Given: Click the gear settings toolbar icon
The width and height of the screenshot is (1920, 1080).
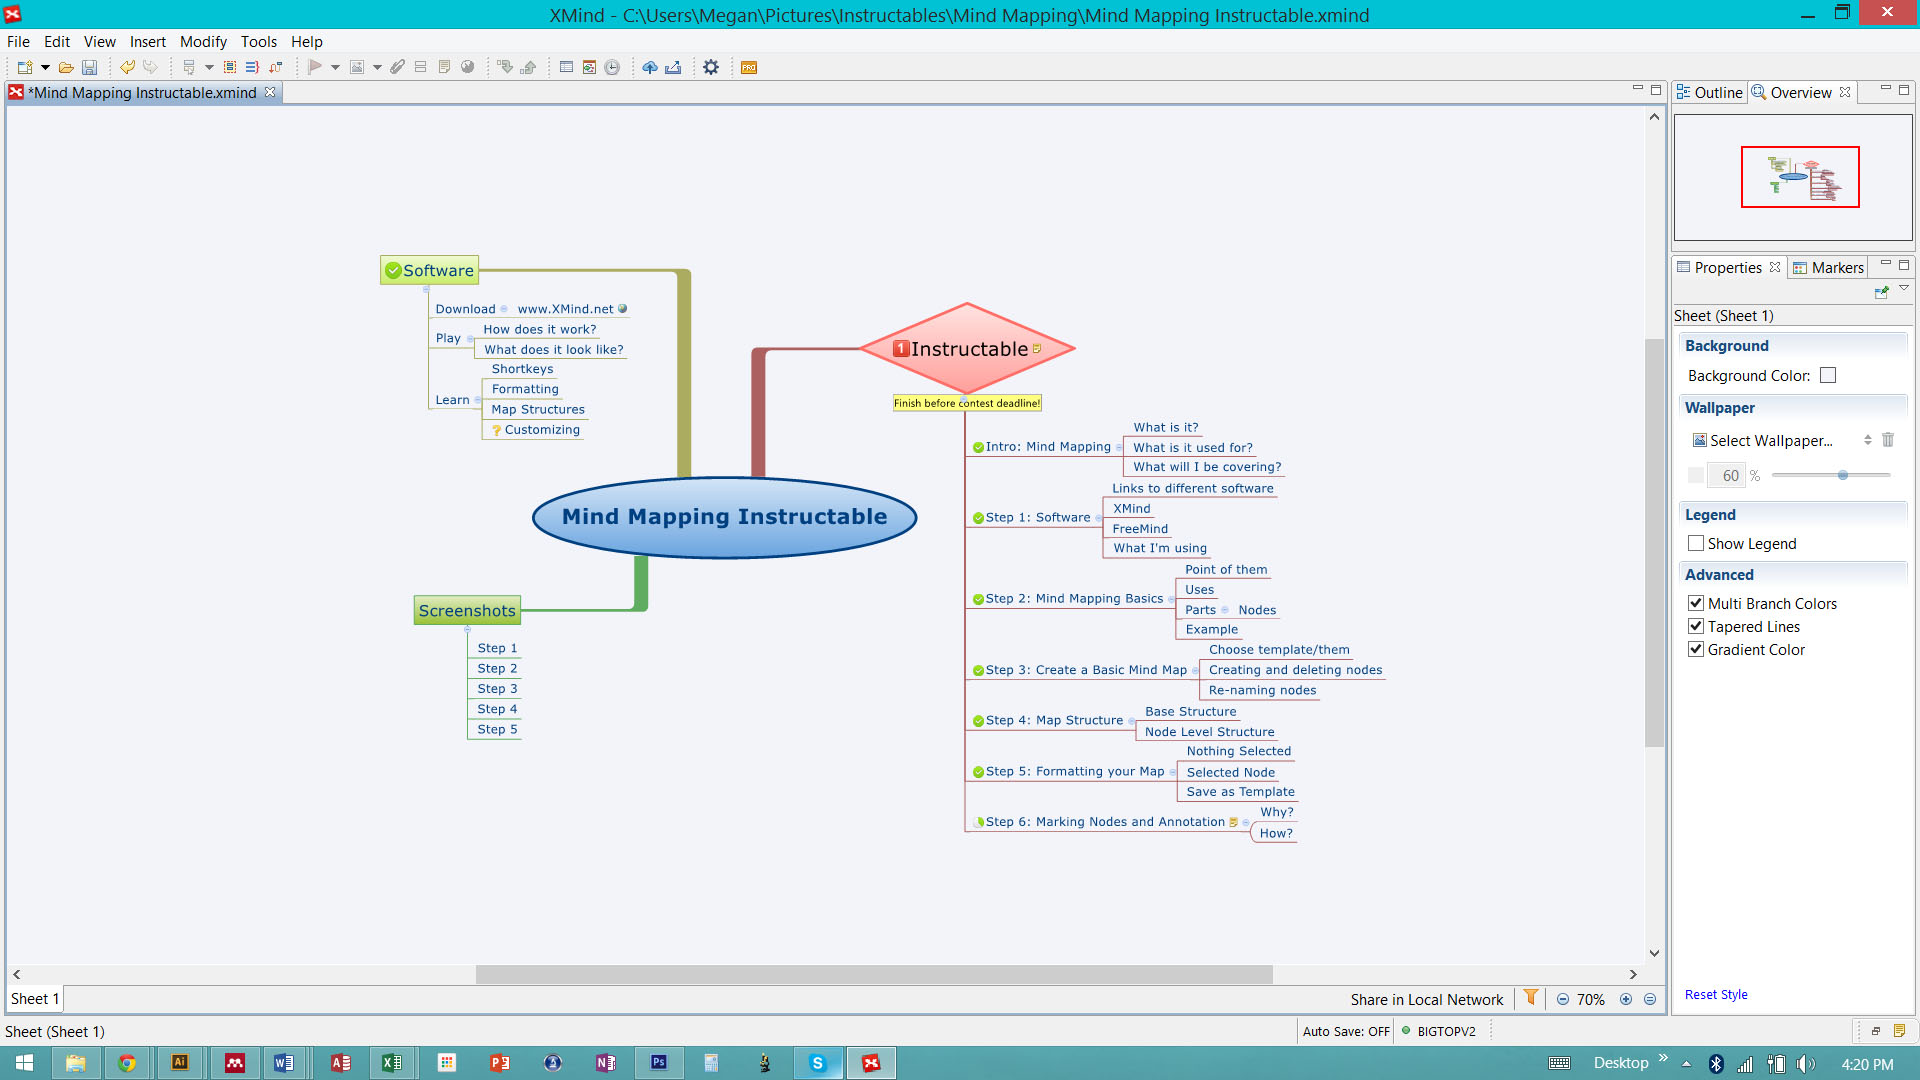Looking at the screenshot, I should pos(711,67).
